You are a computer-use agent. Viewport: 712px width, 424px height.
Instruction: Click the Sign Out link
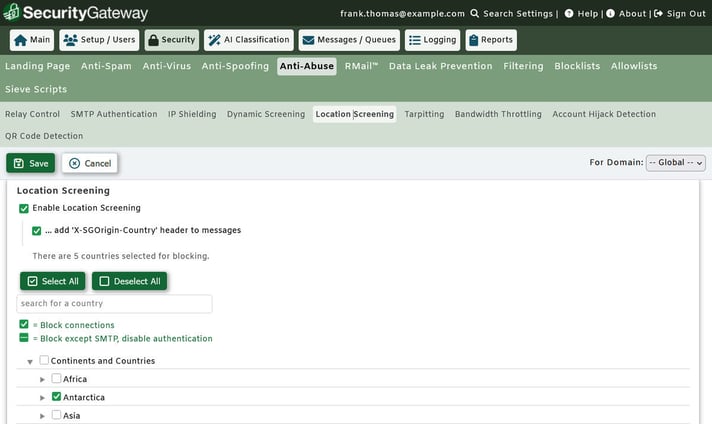pyautogui.click(x=686, y=14)
